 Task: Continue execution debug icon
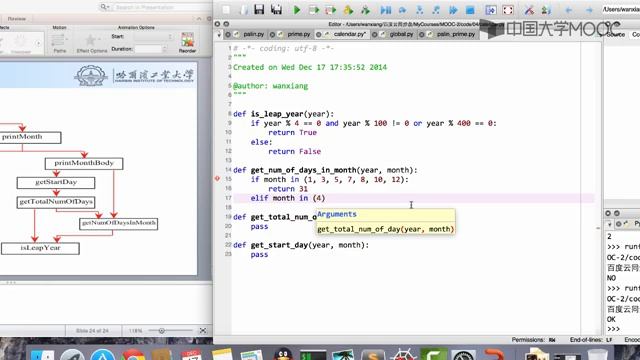point(453,10)
